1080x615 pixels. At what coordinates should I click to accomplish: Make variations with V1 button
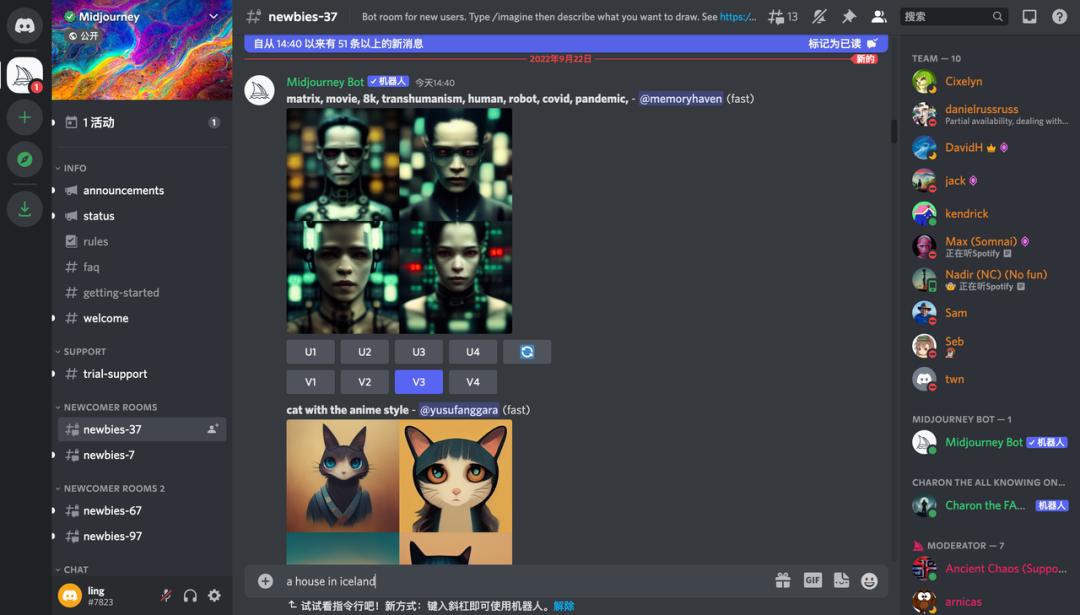click(311, 382)
